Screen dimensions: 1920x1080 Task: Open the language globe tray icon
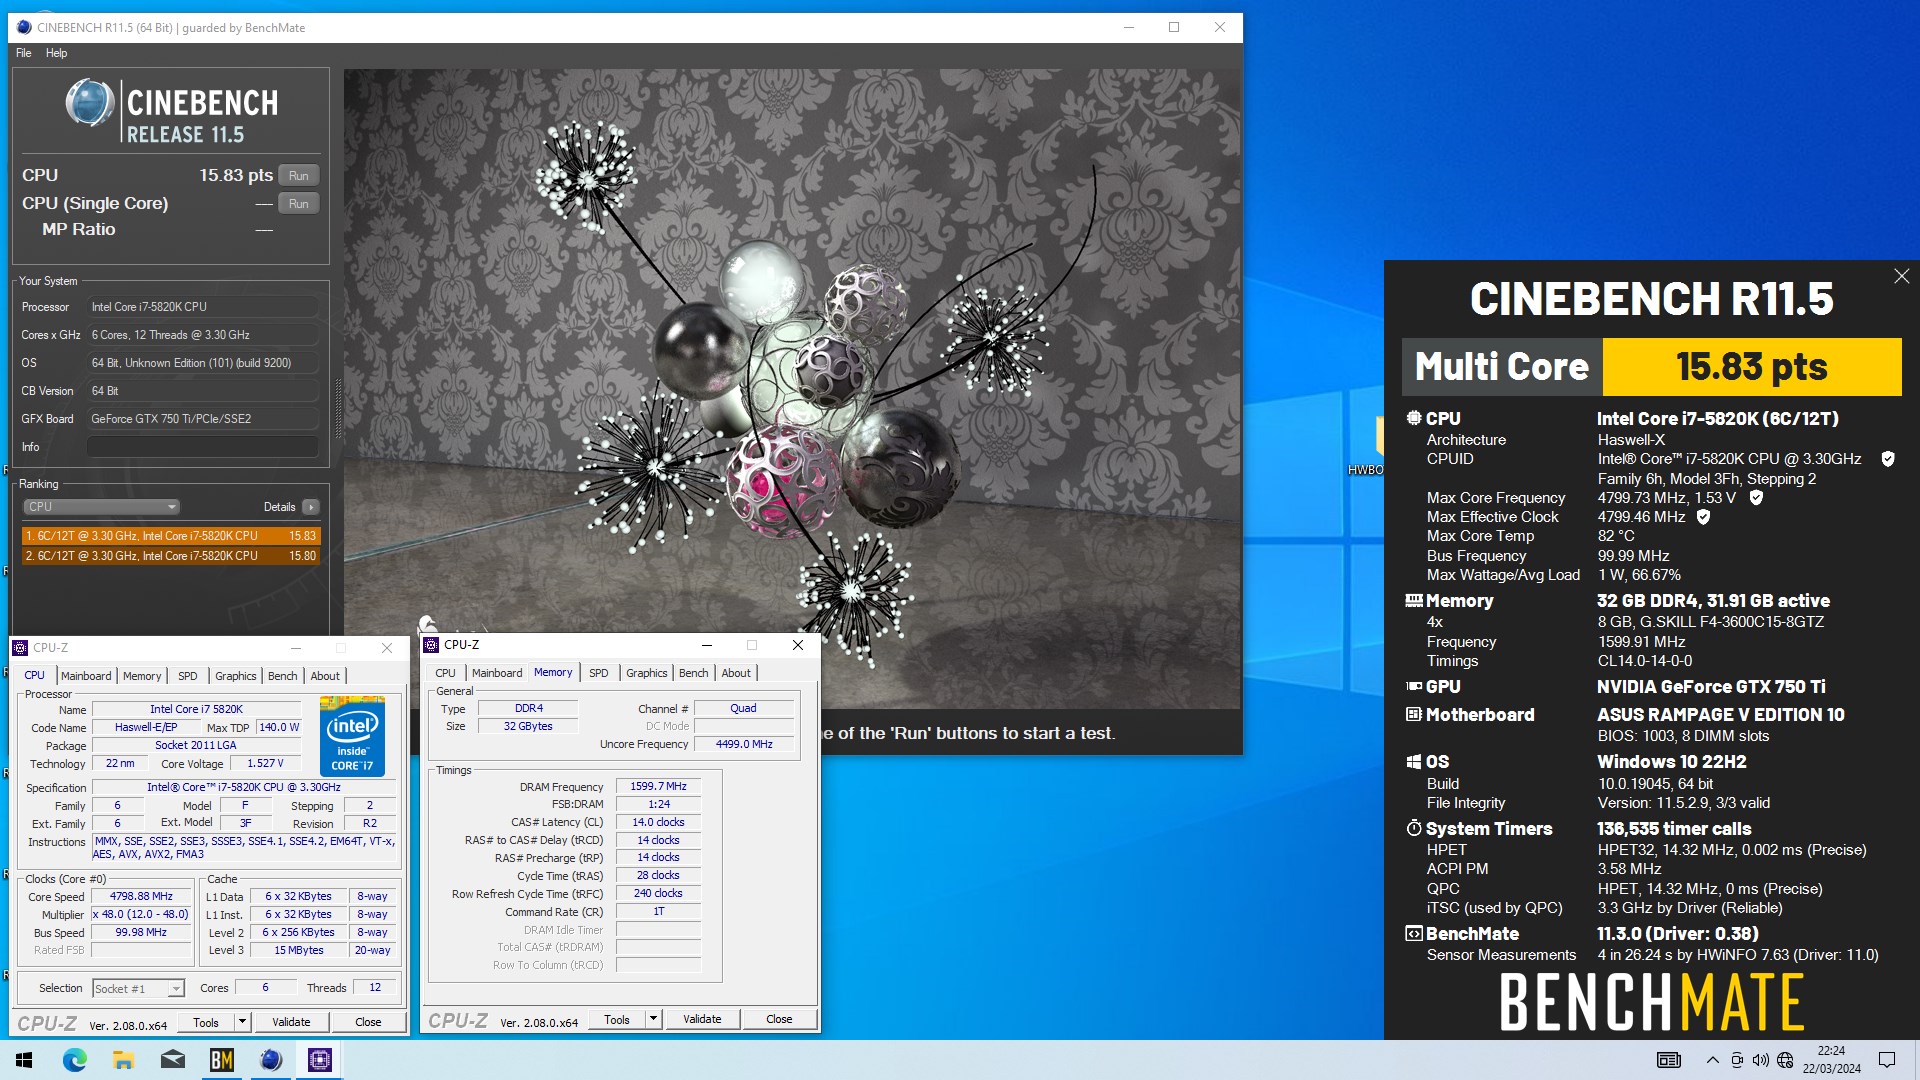coord(1785,1060)
